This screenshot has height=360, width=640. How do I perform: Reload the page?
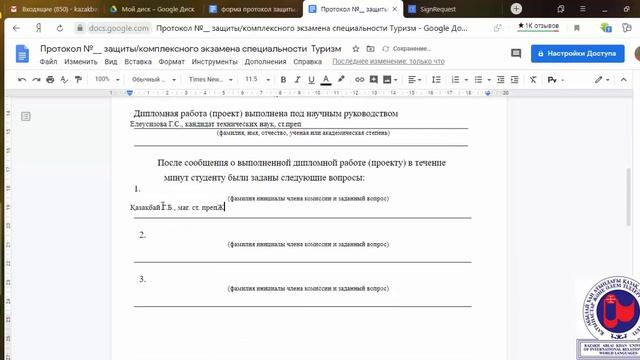pyautogui.click(x=60, y=28)
